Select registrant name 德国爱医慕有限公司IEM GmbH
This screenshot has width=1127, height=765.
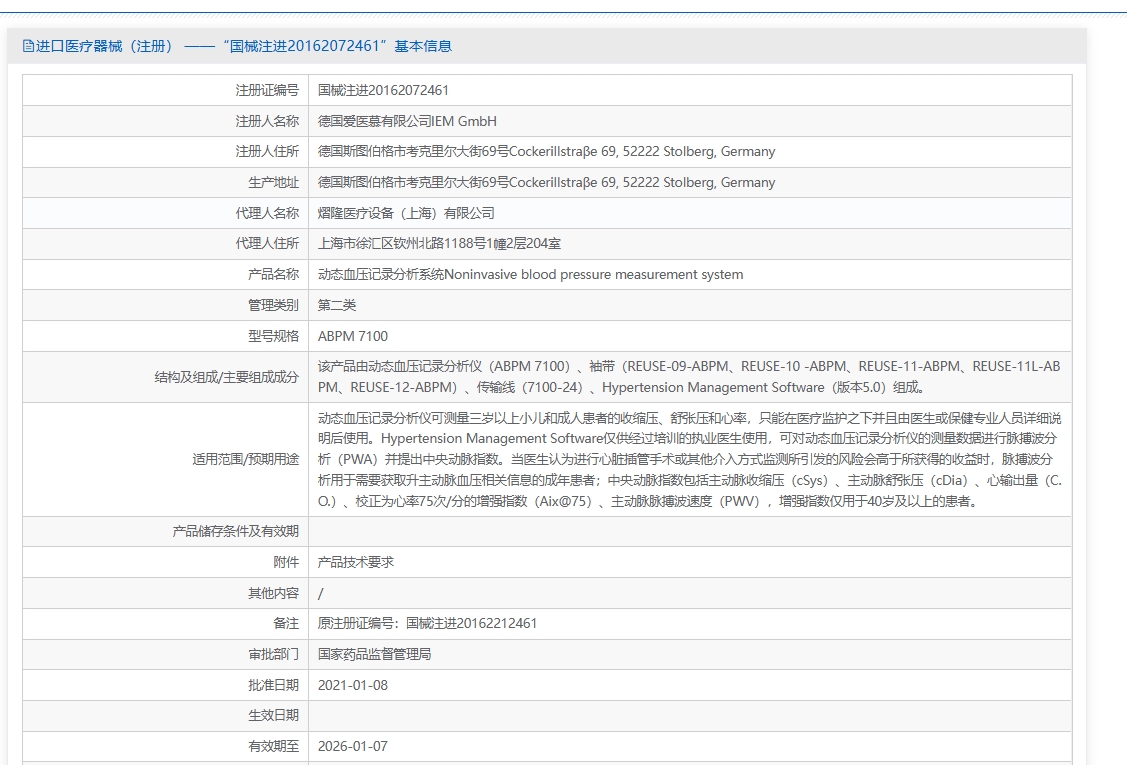click(407, 122)
